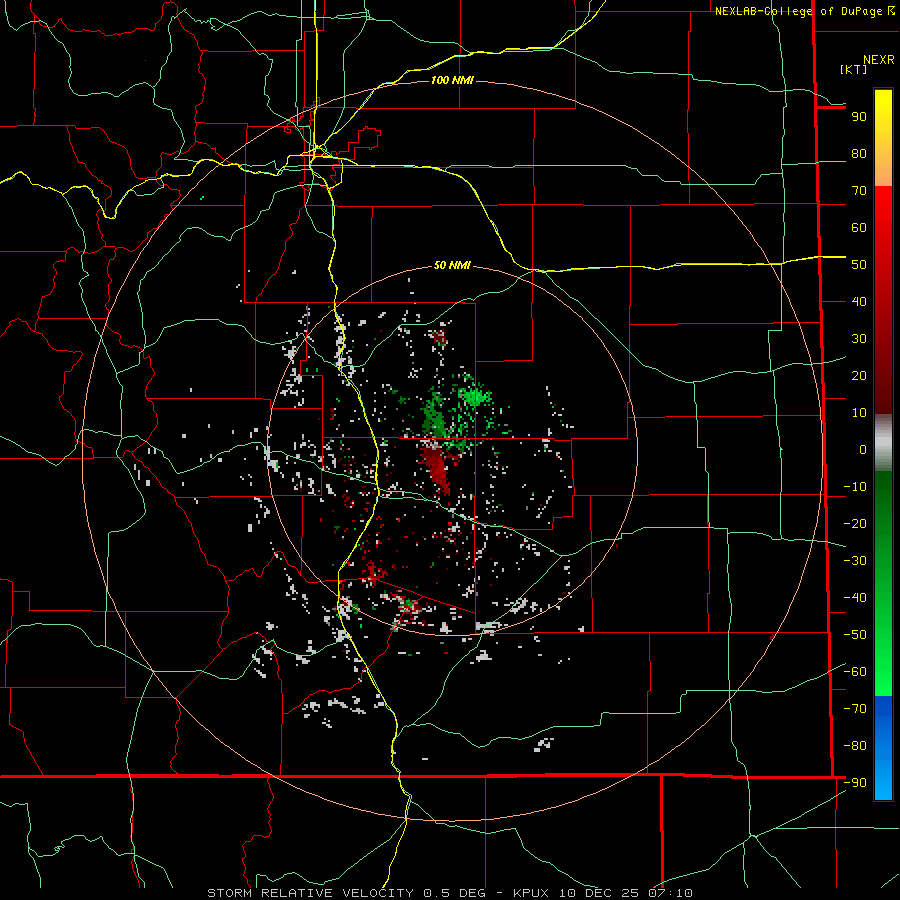This screenshot has height=900, width=900.
Task: Click the '0.5 DEG' elevation angle text
Action: tap(455, 893)
